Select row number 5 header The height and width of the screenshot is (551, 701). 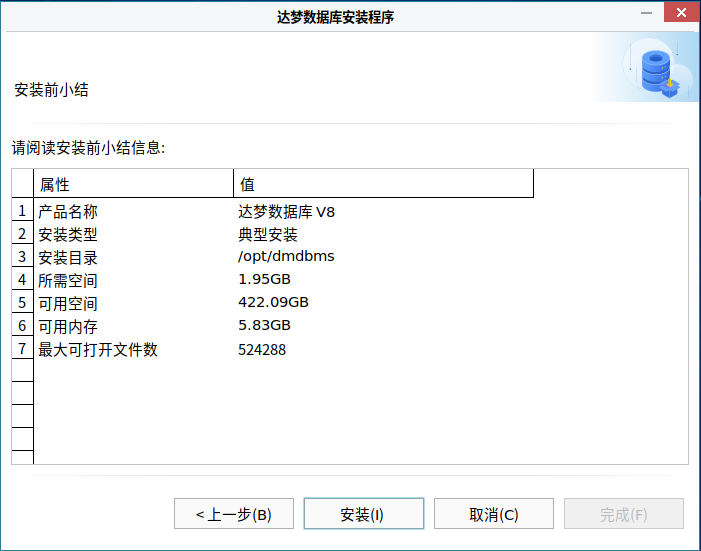(22, 303)
